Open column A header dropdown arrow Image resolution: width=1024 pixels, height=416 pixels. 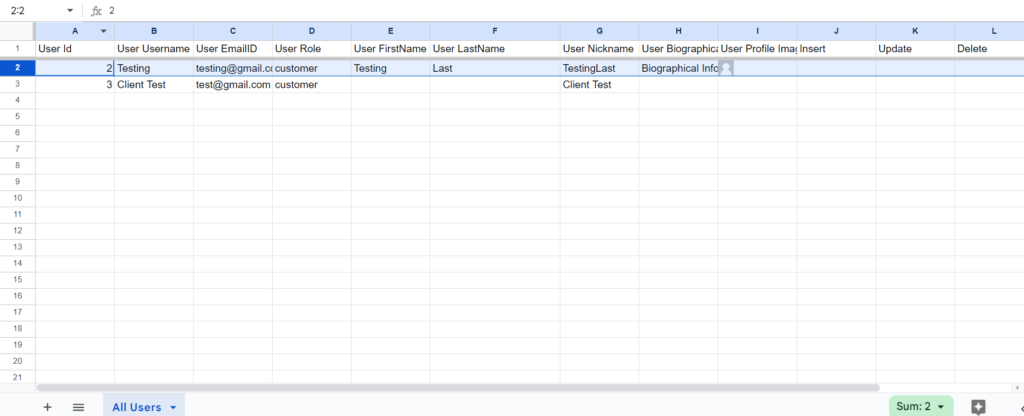103,31
